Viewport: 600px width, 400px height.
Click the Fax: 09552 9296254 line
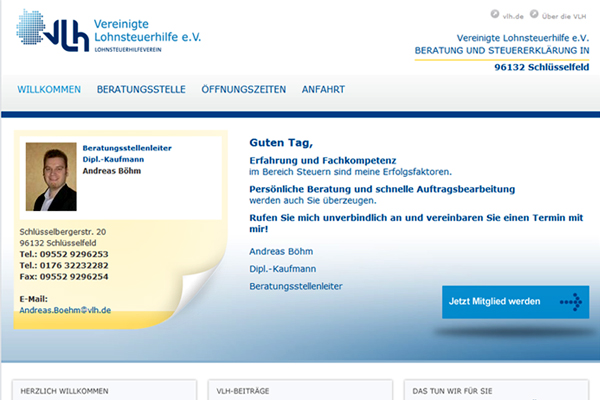[x=64, y=277]
